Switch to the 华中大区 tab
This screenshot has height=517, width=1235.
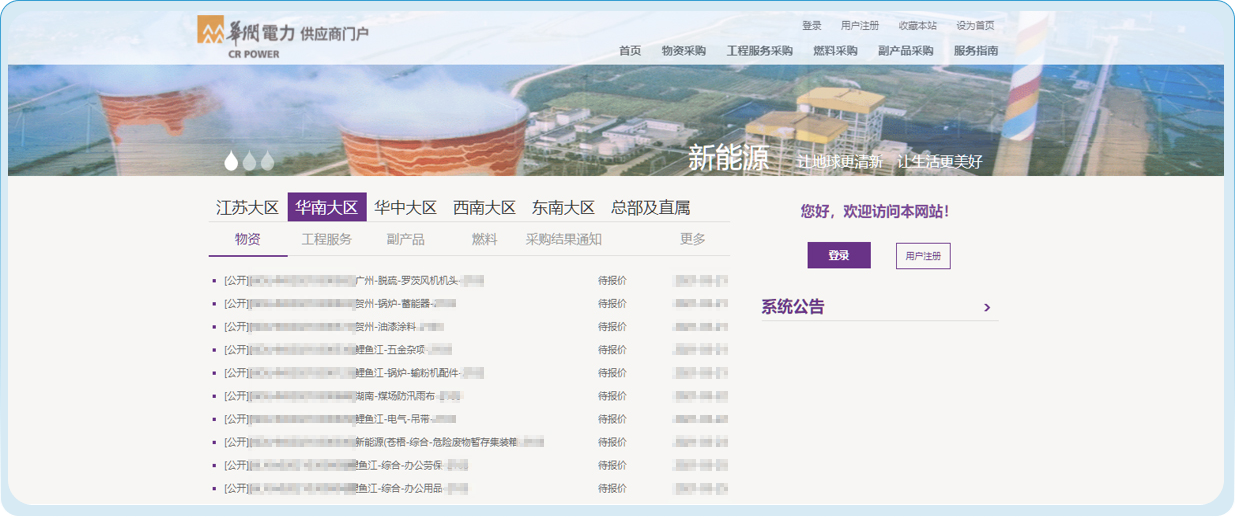(405, 208)
